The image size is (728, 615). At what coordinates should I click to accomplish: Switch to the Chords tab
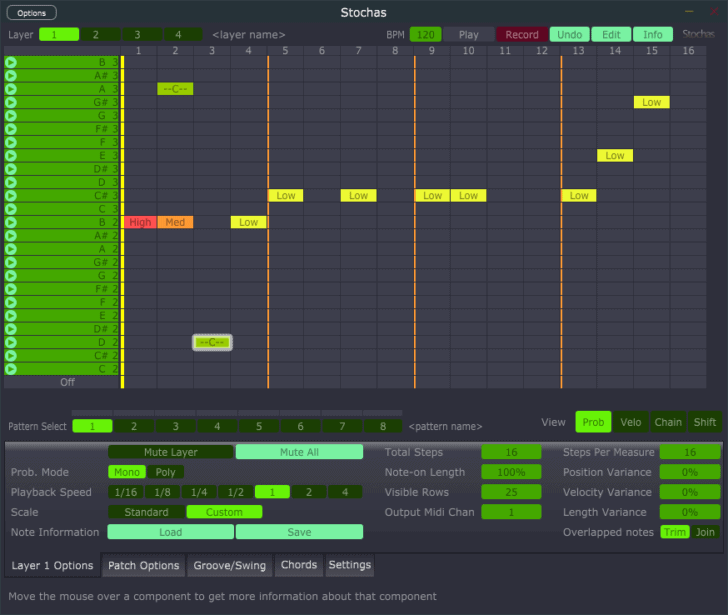click(x=299, y=565)
